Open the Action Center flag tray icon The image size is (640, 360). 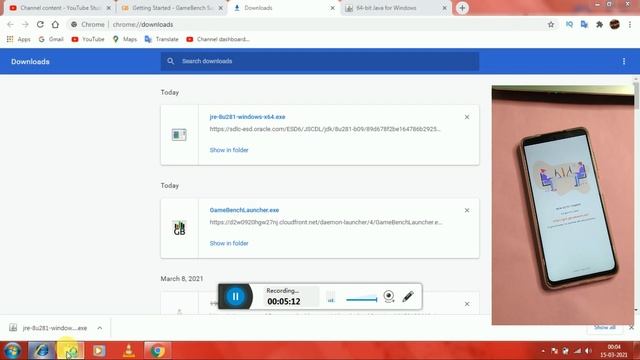click(x=554, y=351)
